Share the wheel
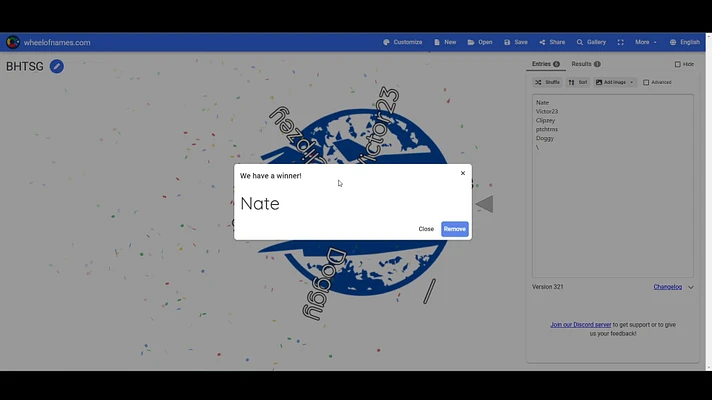 coord(552,42)
